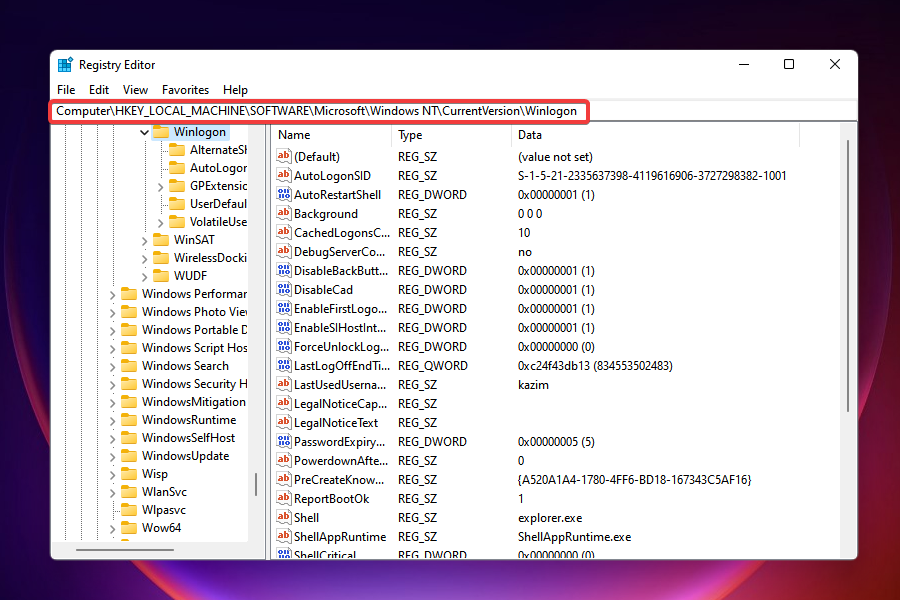The width and height of the screenshot is (900, 600).
Task: Select the AlternateSl subkey
Action: click(218, 150)
